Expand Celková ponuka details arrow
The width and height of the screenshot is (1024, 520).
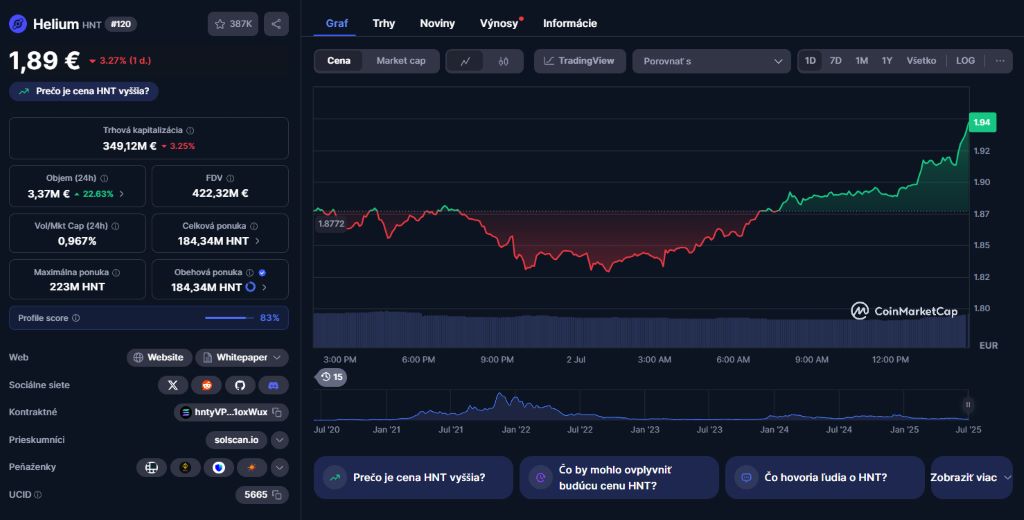point(257,241)
